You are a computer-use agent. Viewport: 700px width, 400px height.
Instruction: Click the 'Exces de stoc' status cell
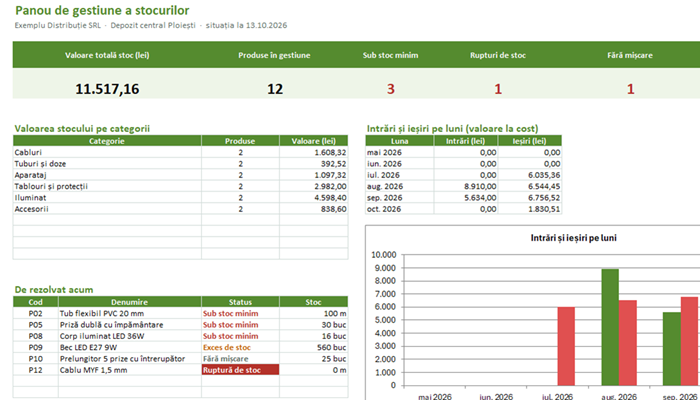point(240,347)
